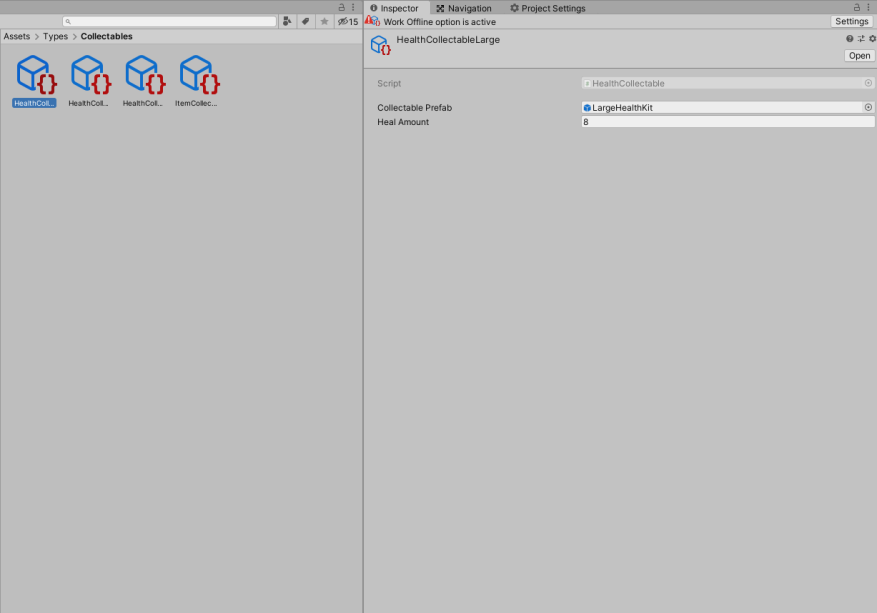Click Collectables in breadcrumb path

click(x=106, y=36)
